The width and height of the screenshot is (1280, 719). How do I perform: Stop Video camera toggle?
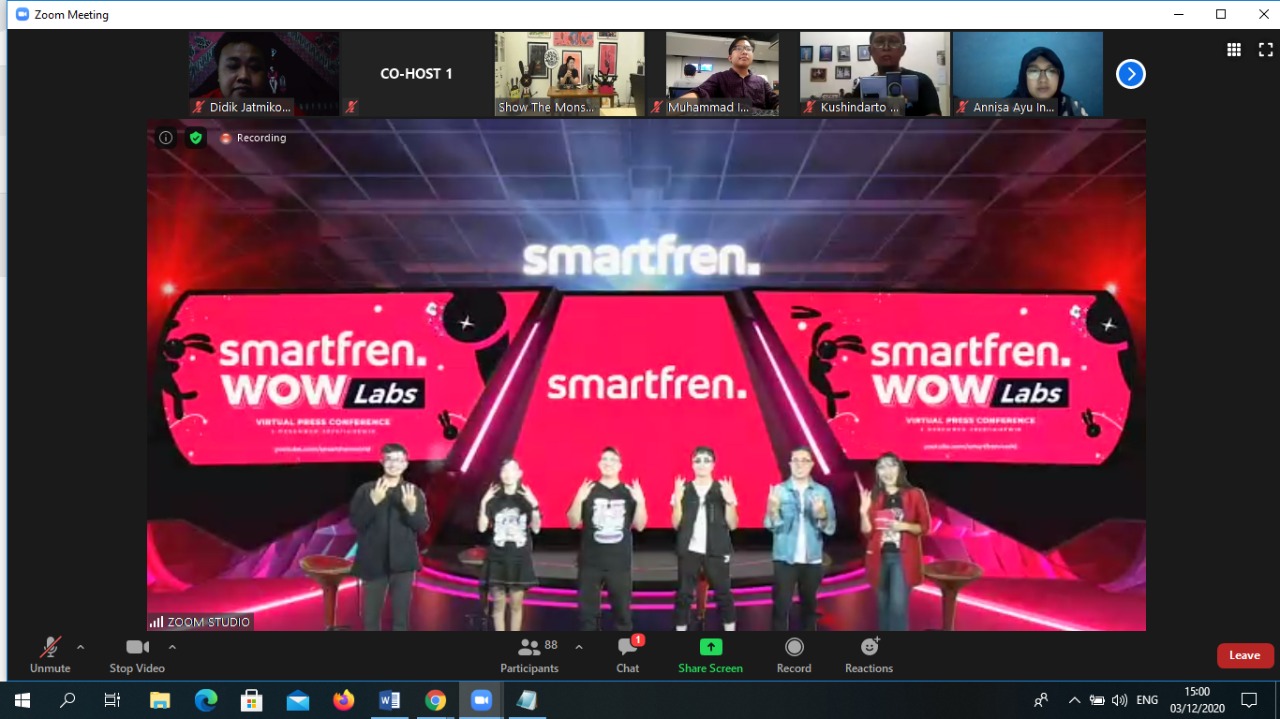coord(137,655)
